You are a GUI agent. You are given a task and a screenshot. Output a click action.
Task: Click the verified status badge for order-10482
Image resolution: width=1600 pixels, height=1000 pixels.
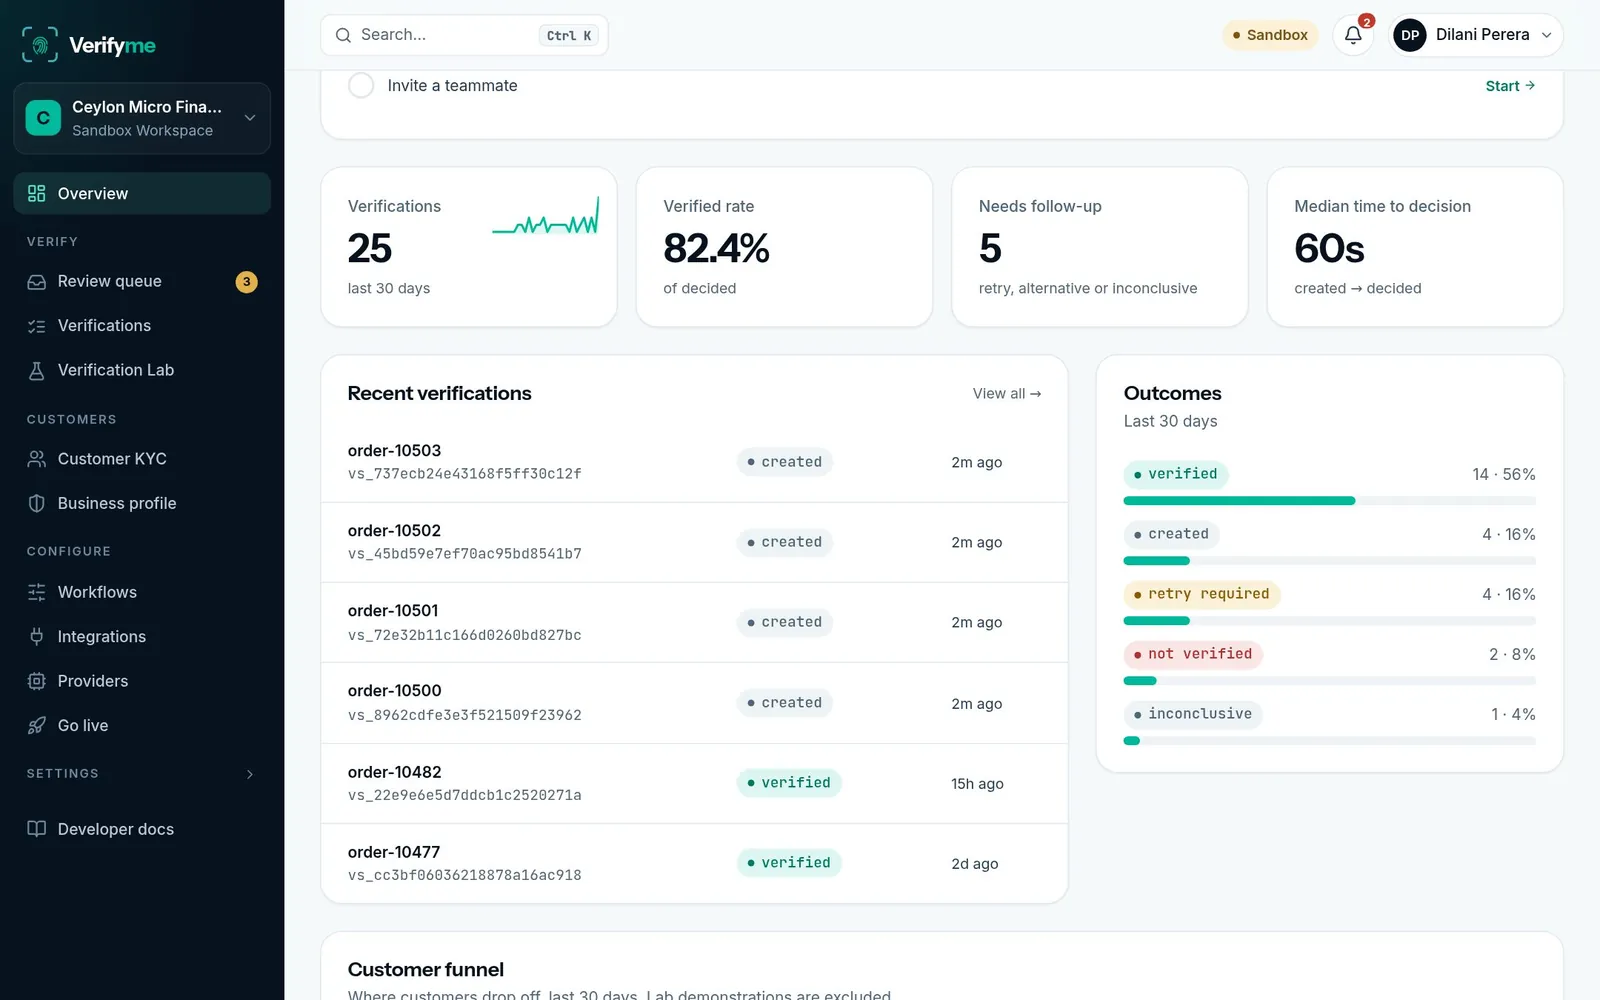[x=789, y=783]
